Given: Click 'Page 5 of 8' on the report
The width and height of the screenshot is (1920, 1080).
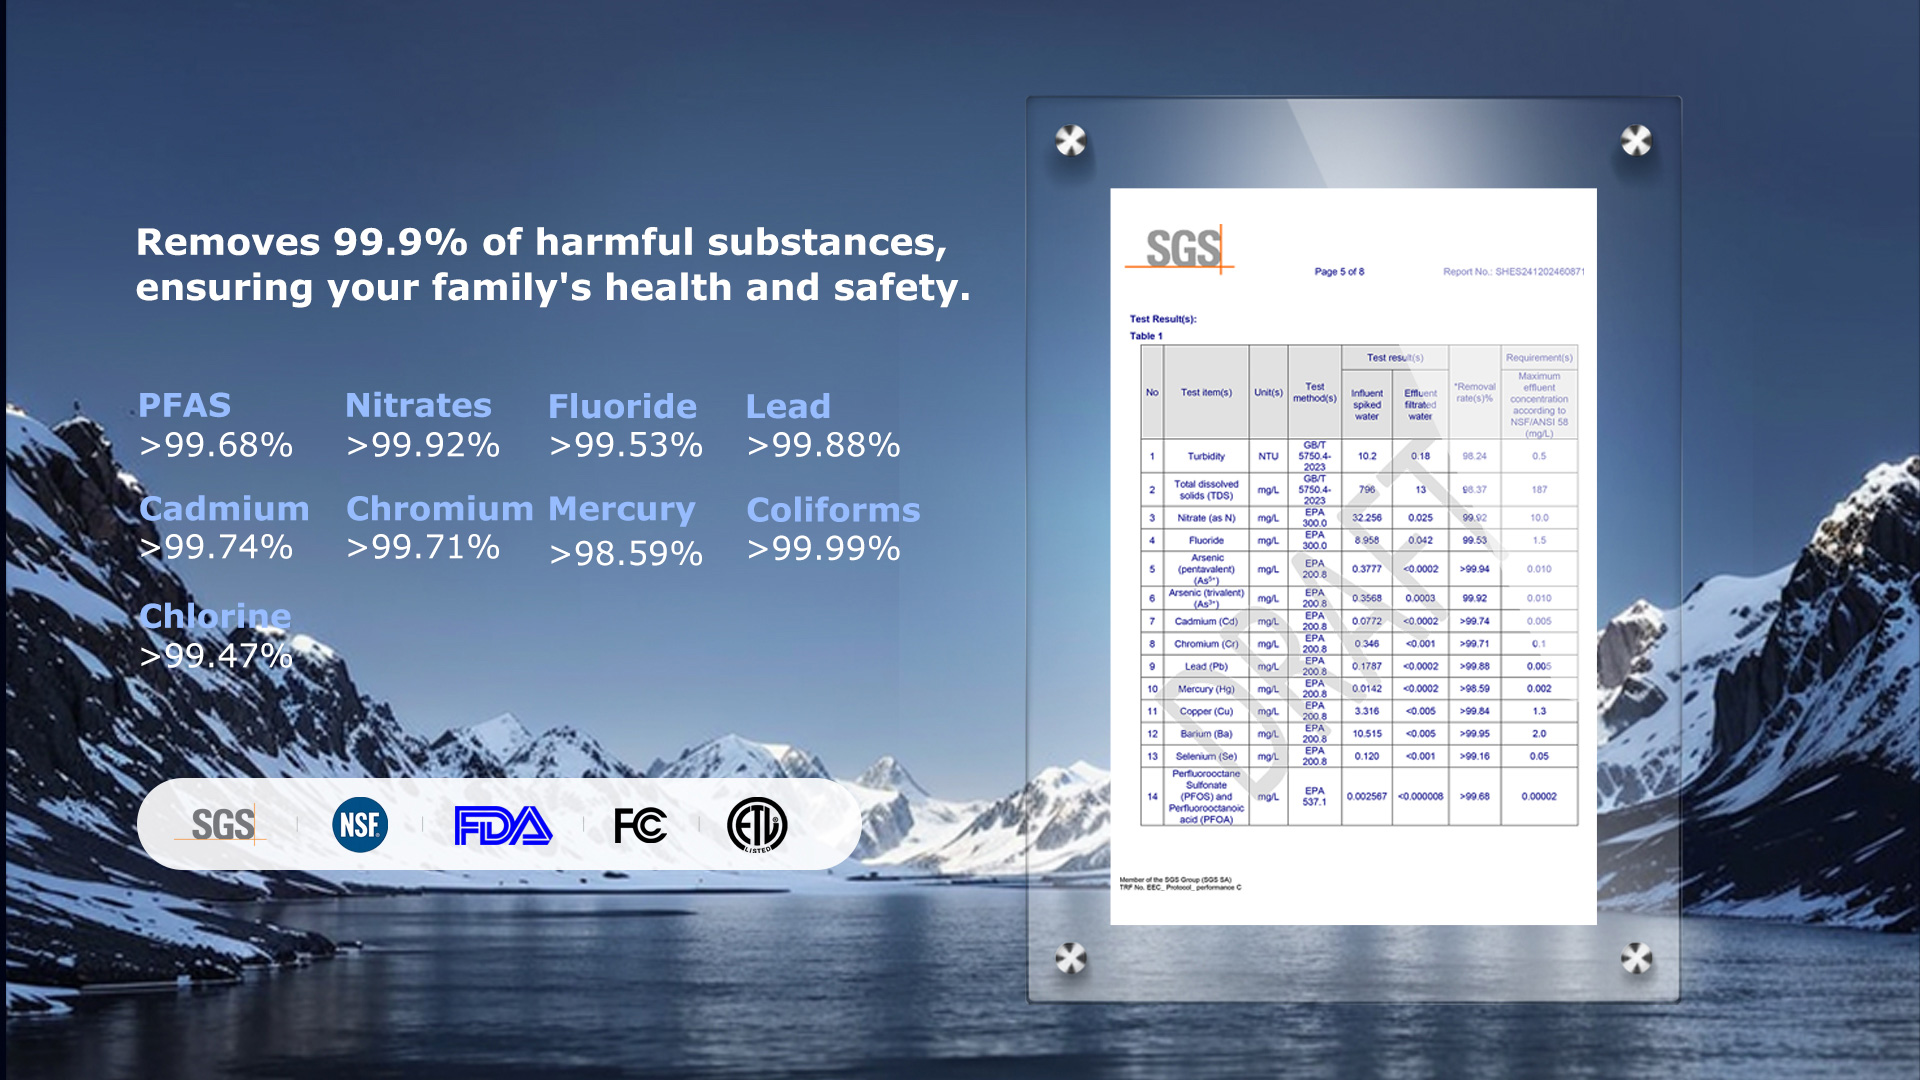Looking at the screenshot, I should coord(1339,272).
